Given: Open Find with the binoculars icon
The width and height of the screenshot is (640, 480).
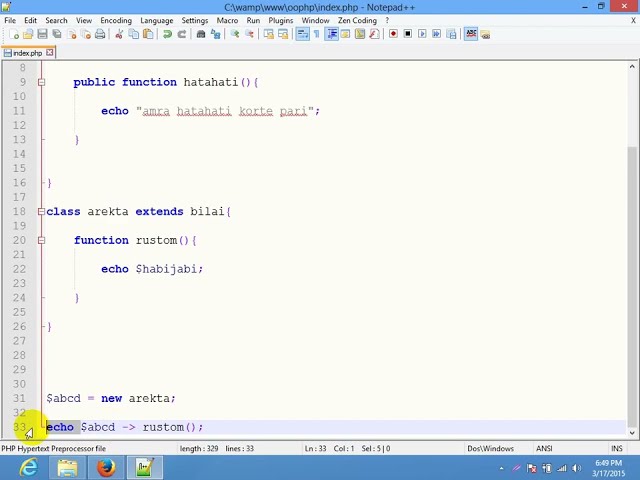Looking at the screenshot, I should (200, 34).
